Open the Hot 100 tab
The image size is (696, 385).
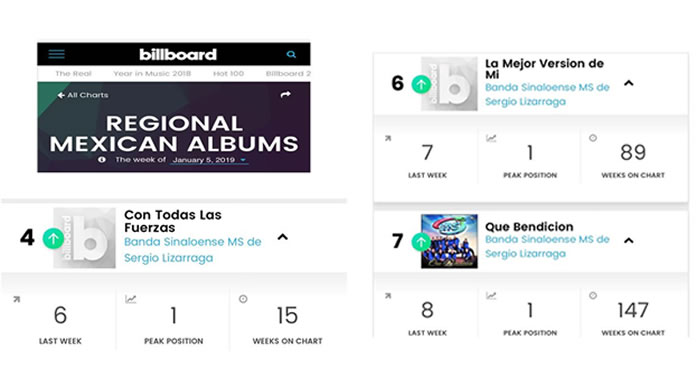click(228, 74)
